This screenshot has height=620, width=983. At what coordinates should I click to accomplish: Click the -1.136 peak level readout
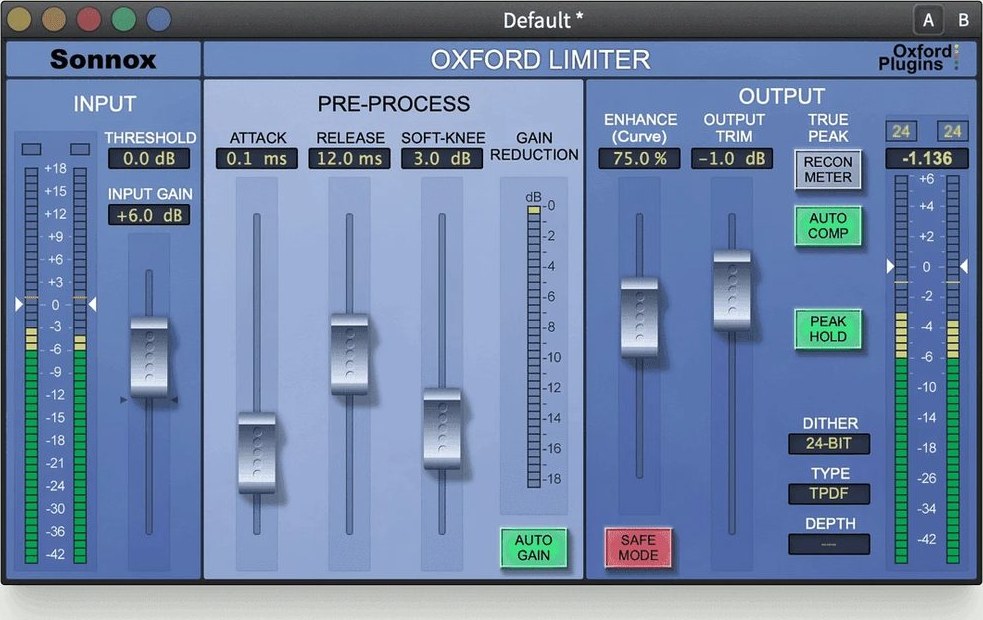[x=927, y=159]
